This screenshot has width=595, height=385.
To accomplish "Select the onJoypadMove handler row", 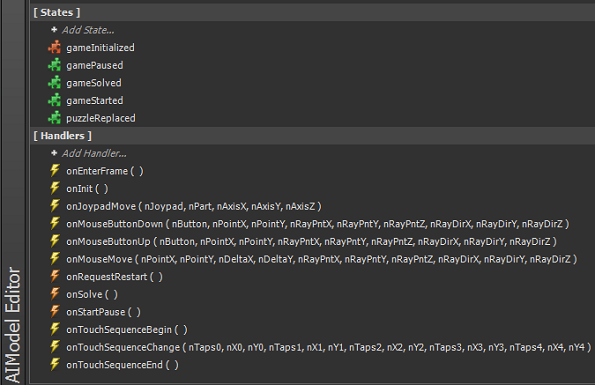I will pyautogui.click(x=194, y=206).
